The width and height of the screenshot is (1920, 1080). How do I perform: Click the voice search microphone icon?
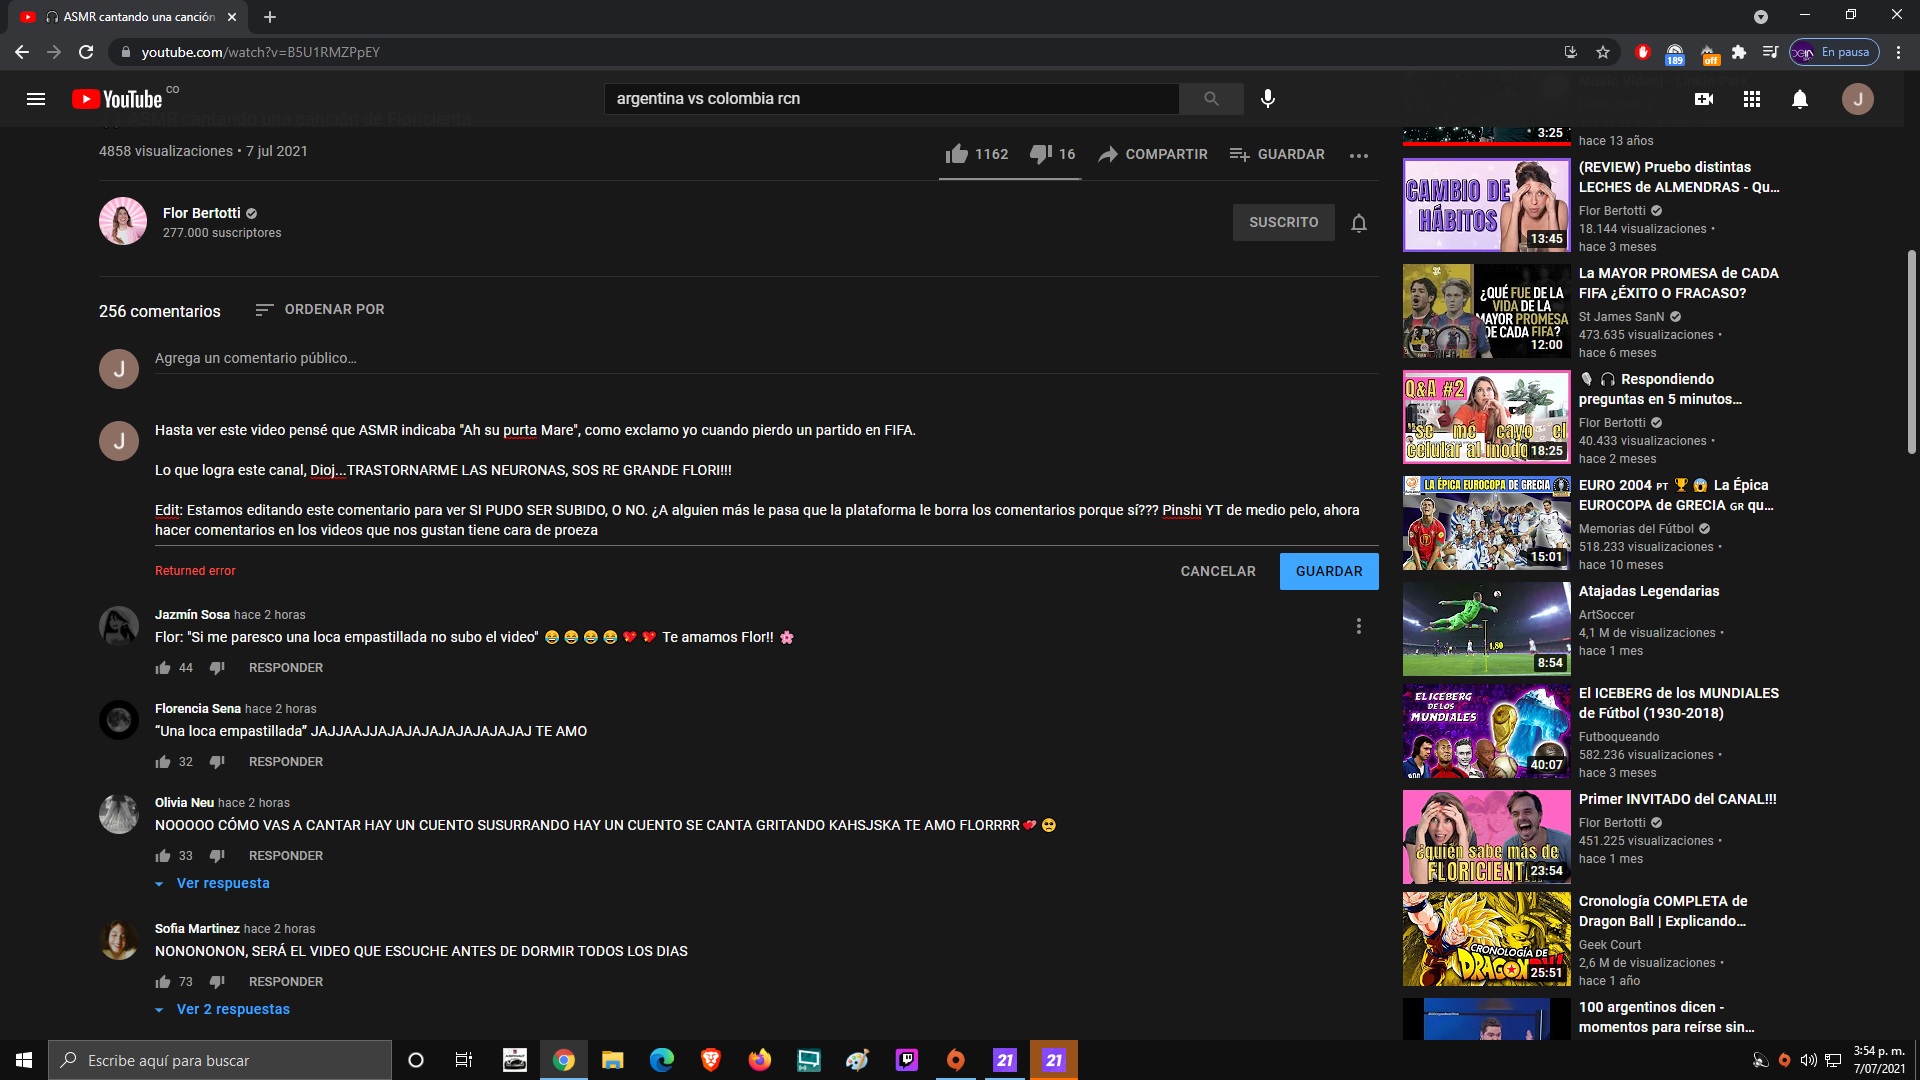click(1268, 99)
